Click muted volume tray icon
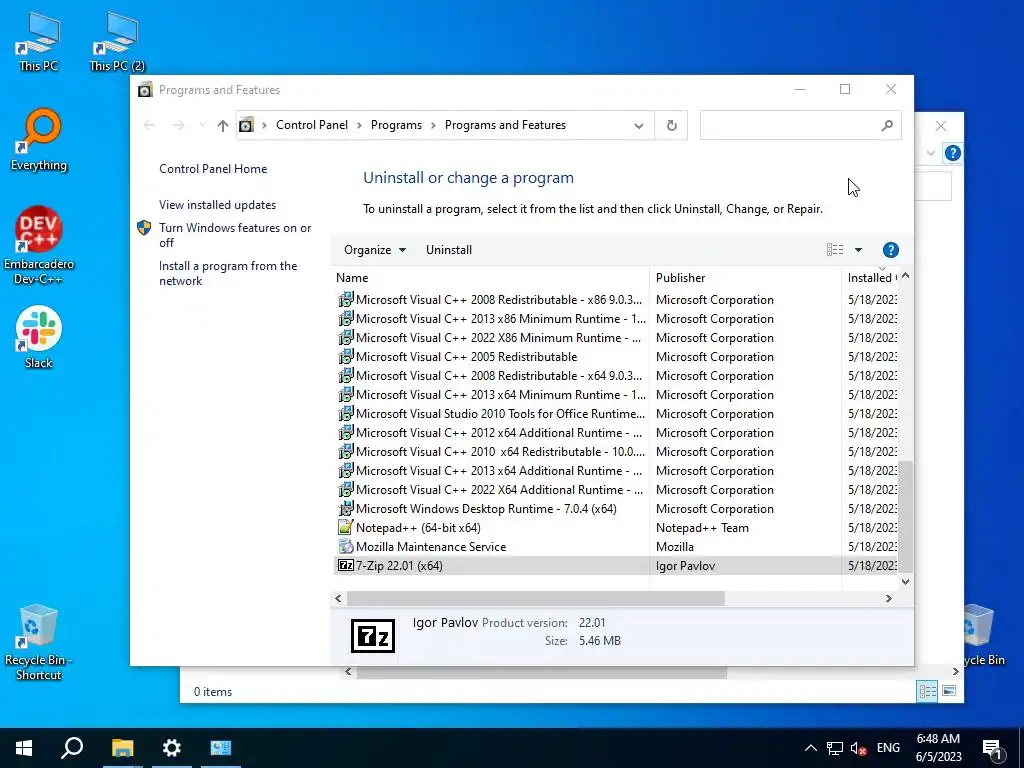The width and height of the screenshot is (1024, 768). tap(859, 748)
